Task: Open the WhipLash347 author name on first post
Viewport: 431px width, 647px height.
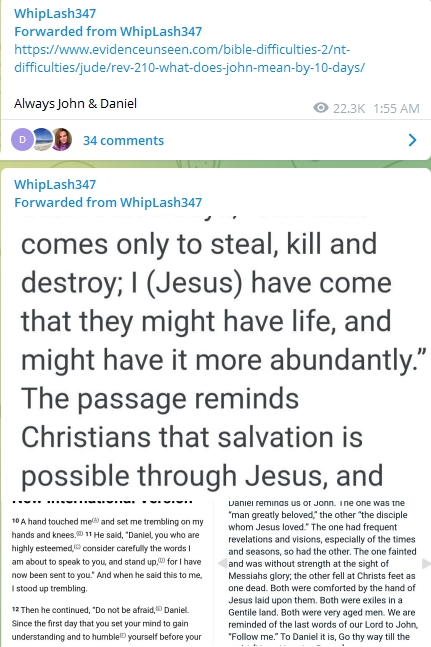Action: [x=55, y=13]
